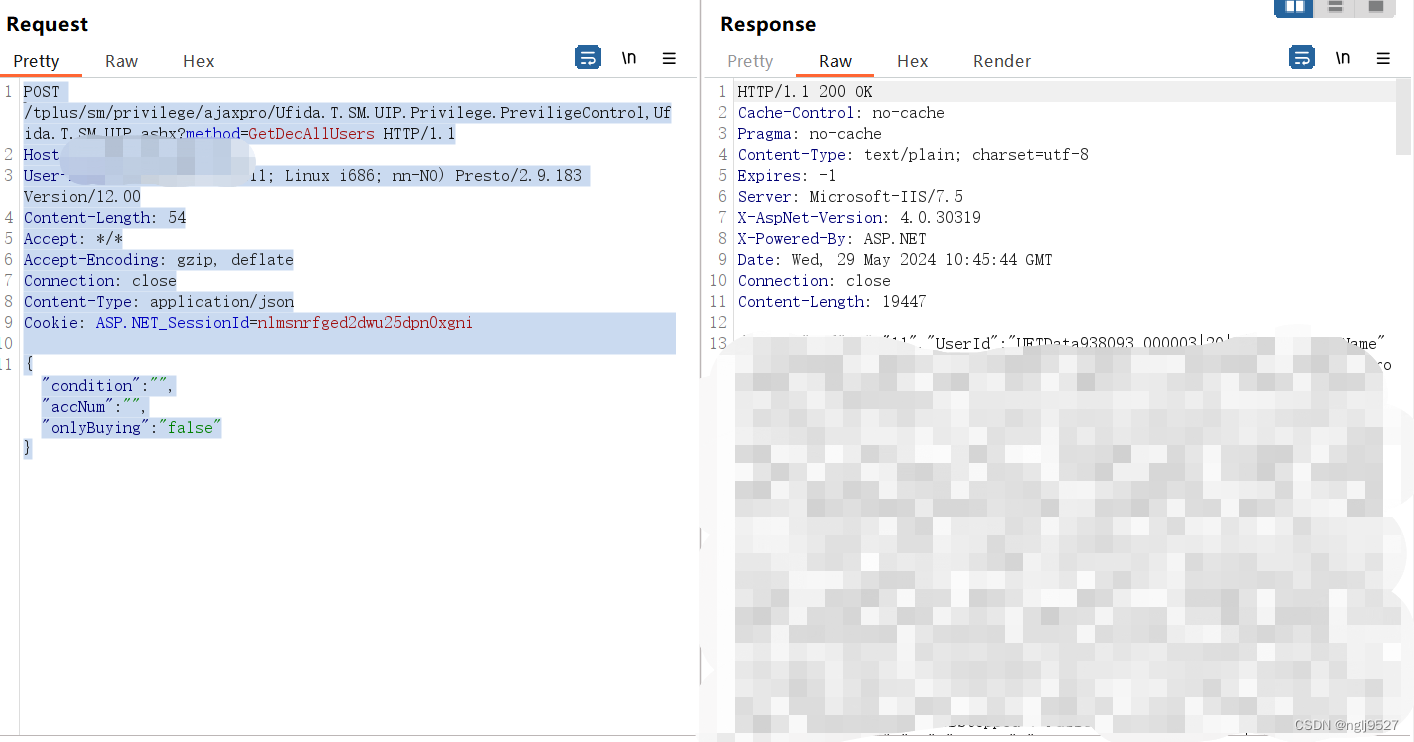Click the /tplus/sm/privilege/ajaxpro URL path line

[347, 113]
